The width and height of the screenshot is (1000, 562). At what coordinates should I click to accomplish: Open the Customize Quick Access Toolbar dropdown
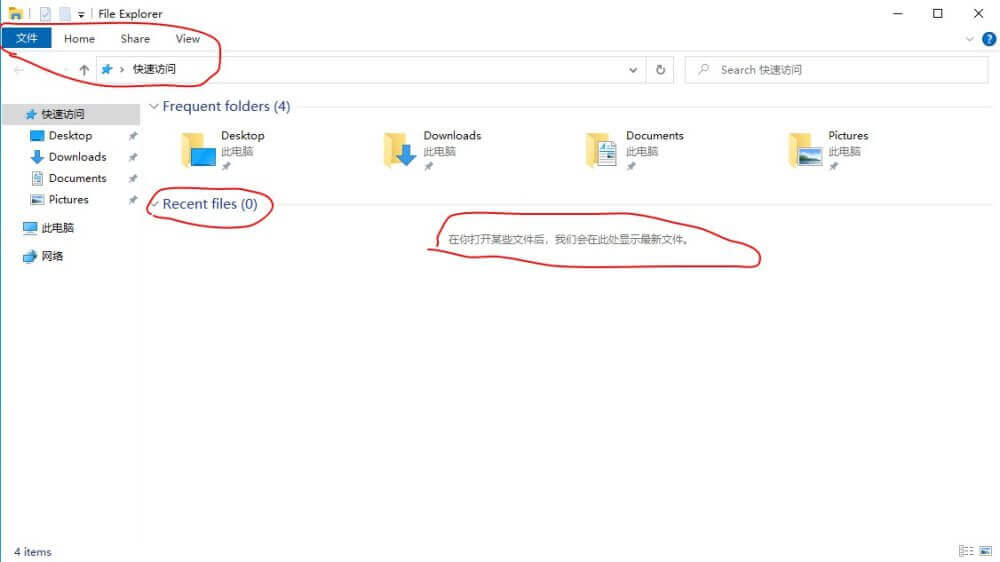[x=81, y=14]
